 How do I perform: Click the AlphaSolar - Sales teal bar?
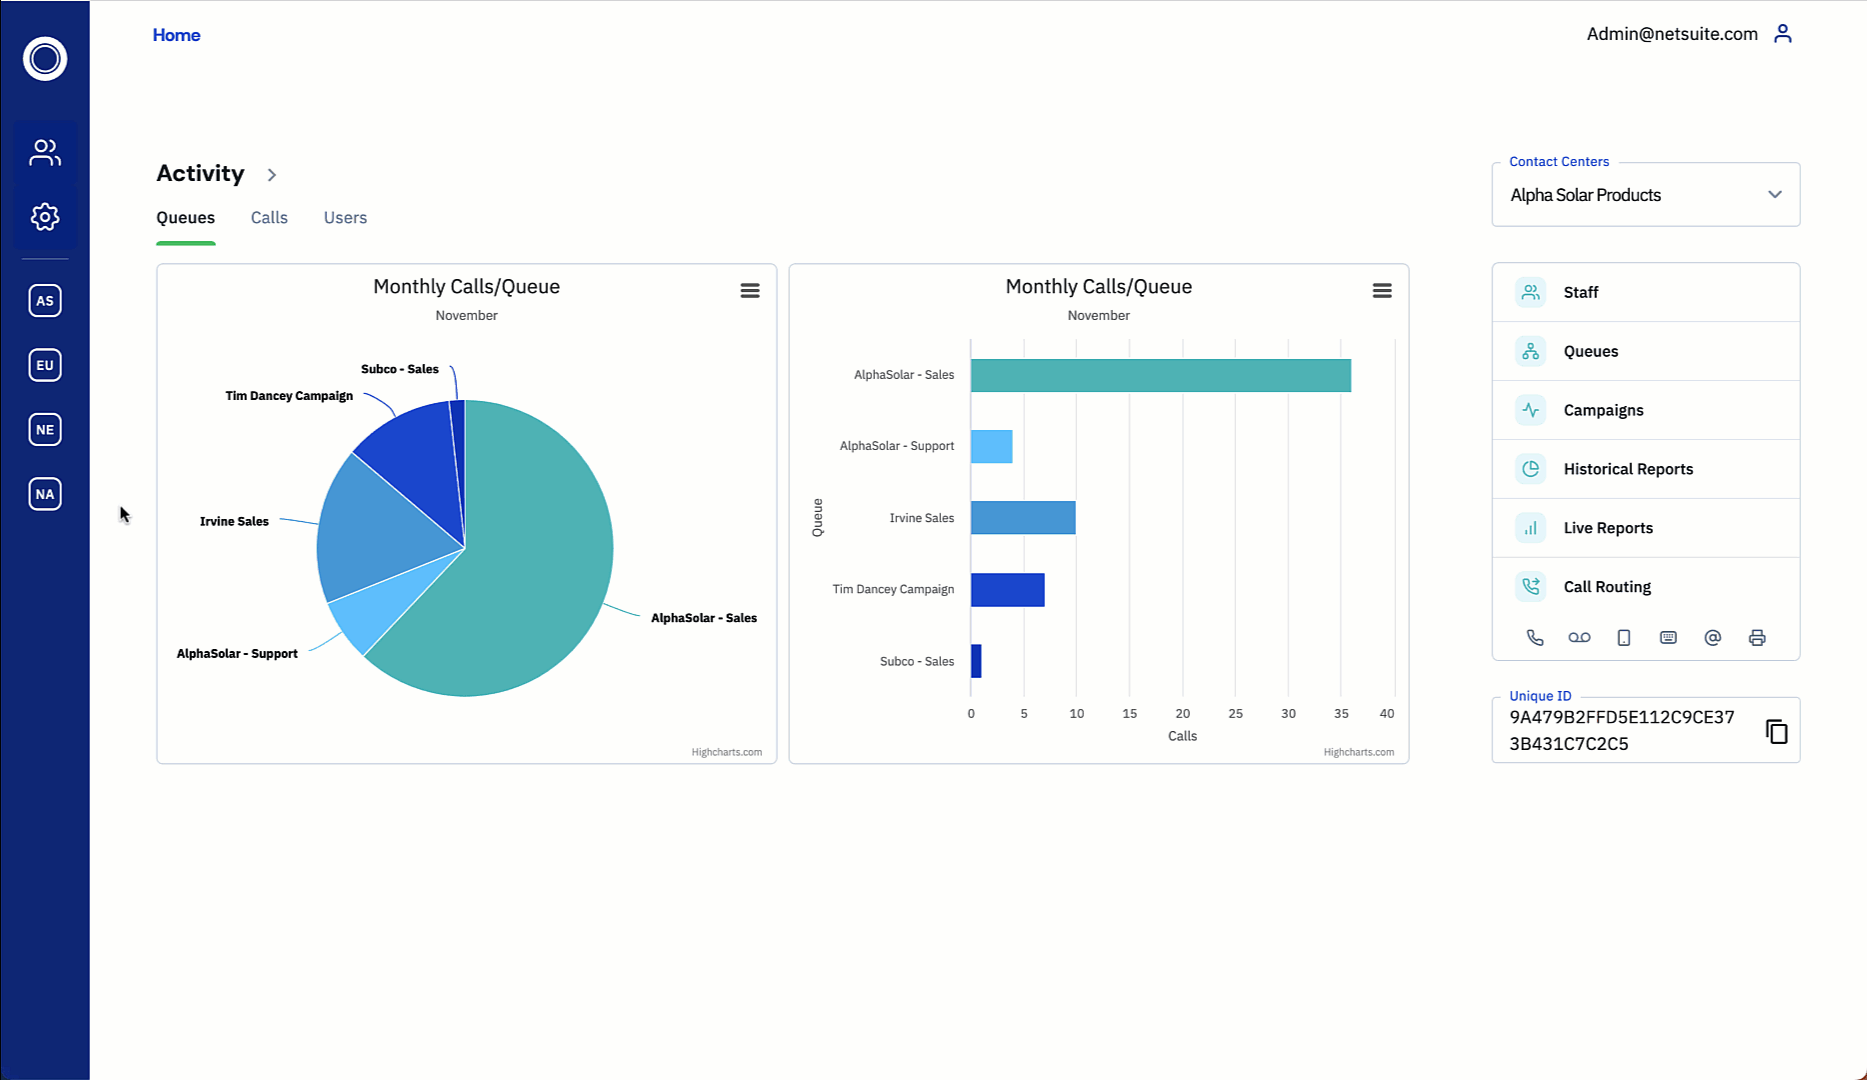click(x=1160, y=375)
